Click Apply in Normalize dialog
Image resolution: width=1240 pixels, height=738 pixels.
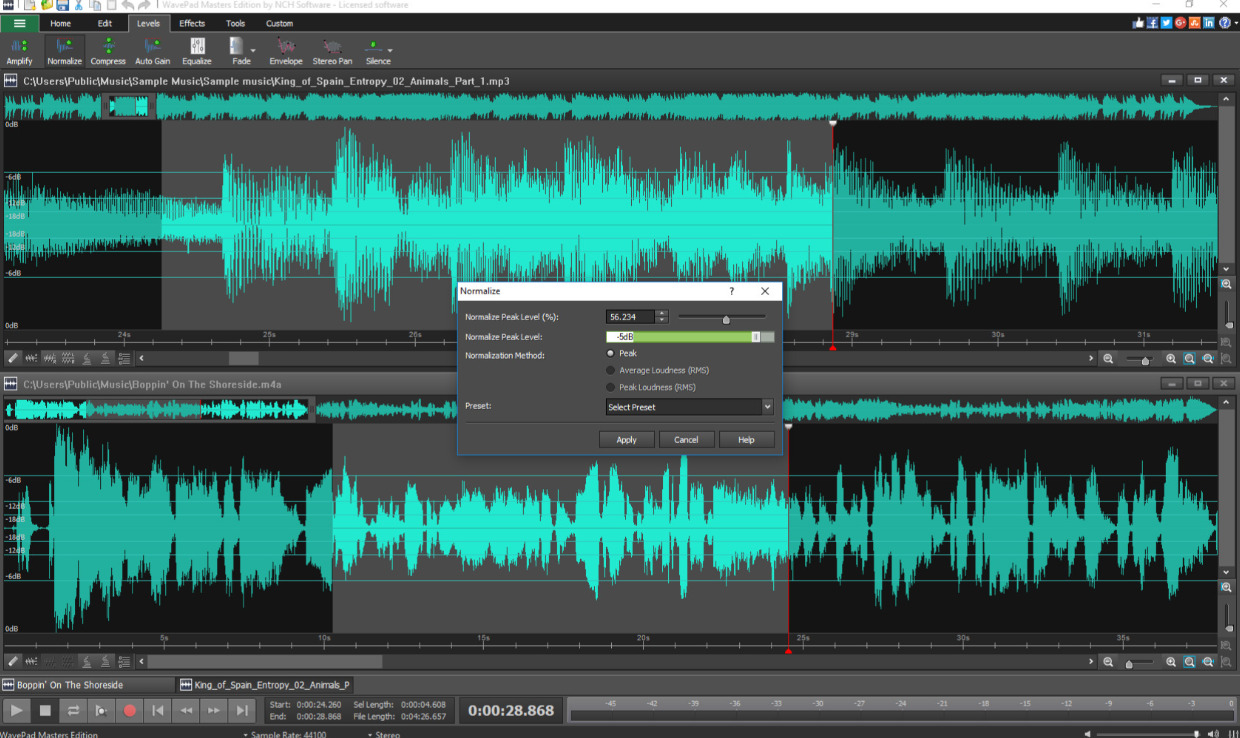pyautogui.click(x=627, y=440)
